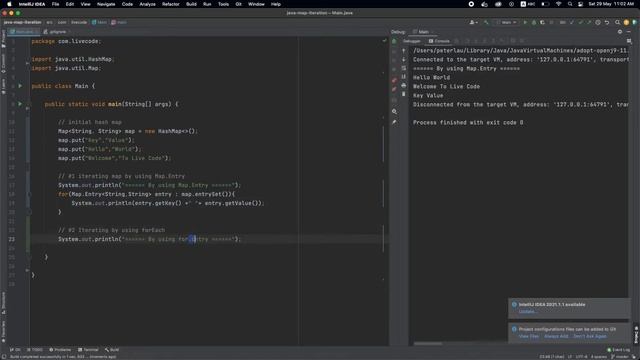Open the TODO tool window
This screenshot has height=360, width=640.
pyautogui.click(x=35, y=350)
